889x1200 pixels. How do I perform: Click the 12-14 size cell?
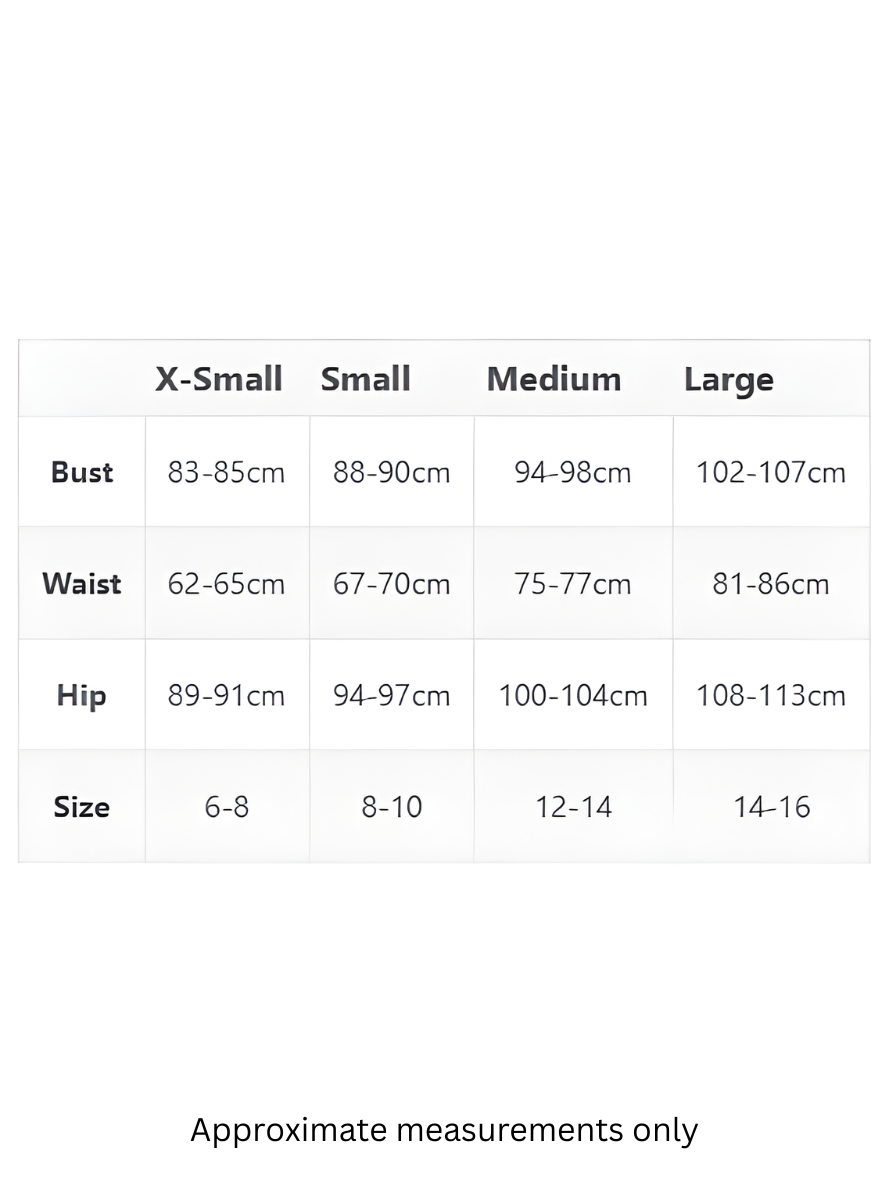click(573, 807)
